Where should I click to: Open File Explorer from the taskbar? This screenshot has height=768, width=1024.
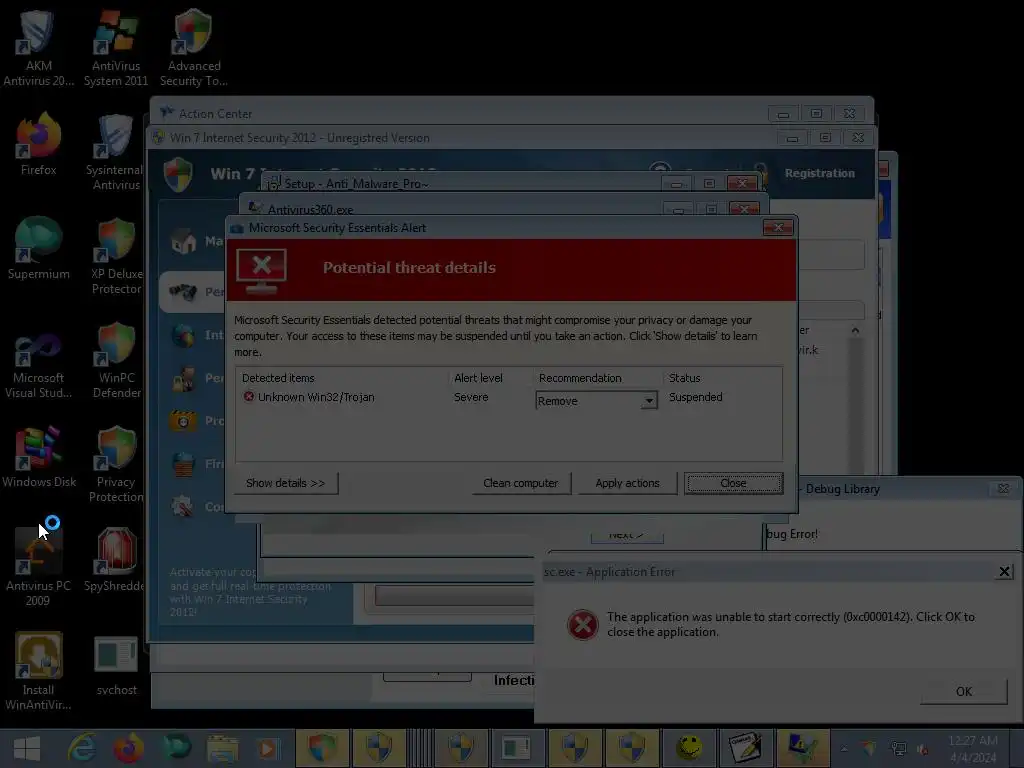tap(222, 748)
